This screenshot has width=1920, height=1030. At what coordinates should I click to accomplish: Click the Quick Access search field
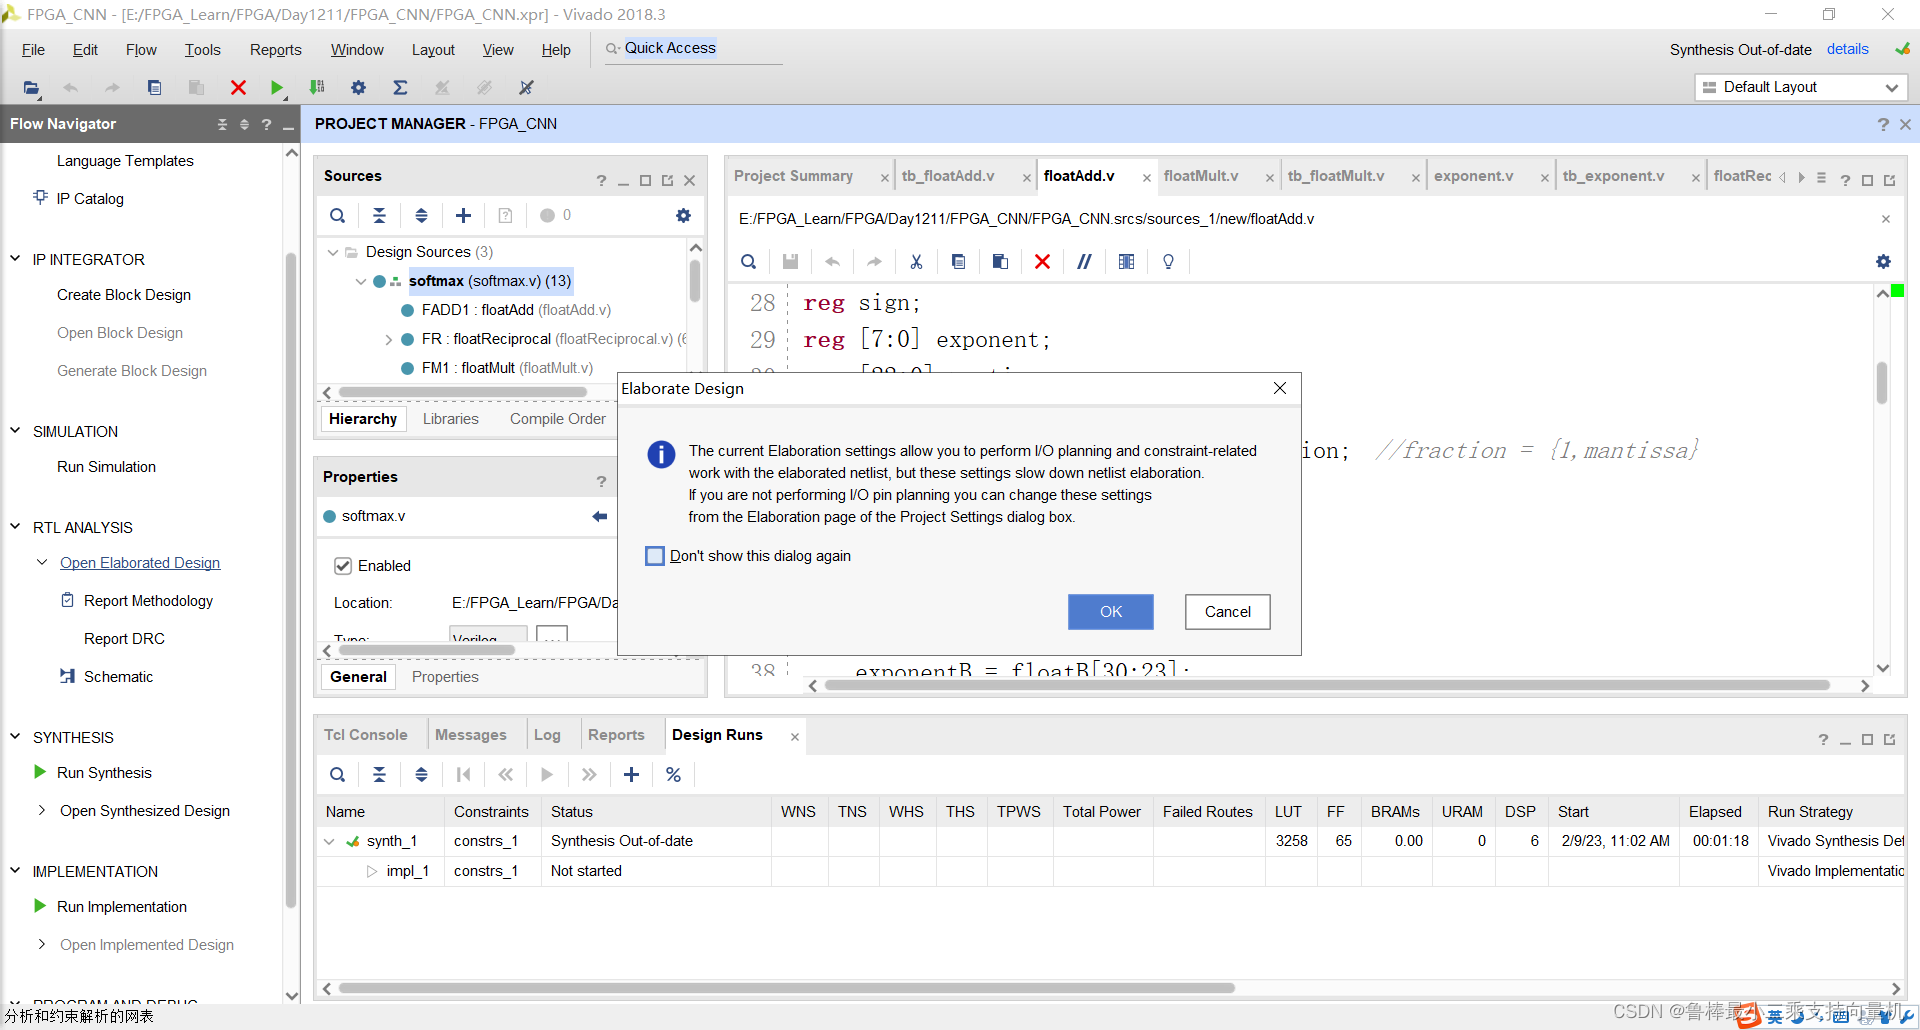(693, 49)
